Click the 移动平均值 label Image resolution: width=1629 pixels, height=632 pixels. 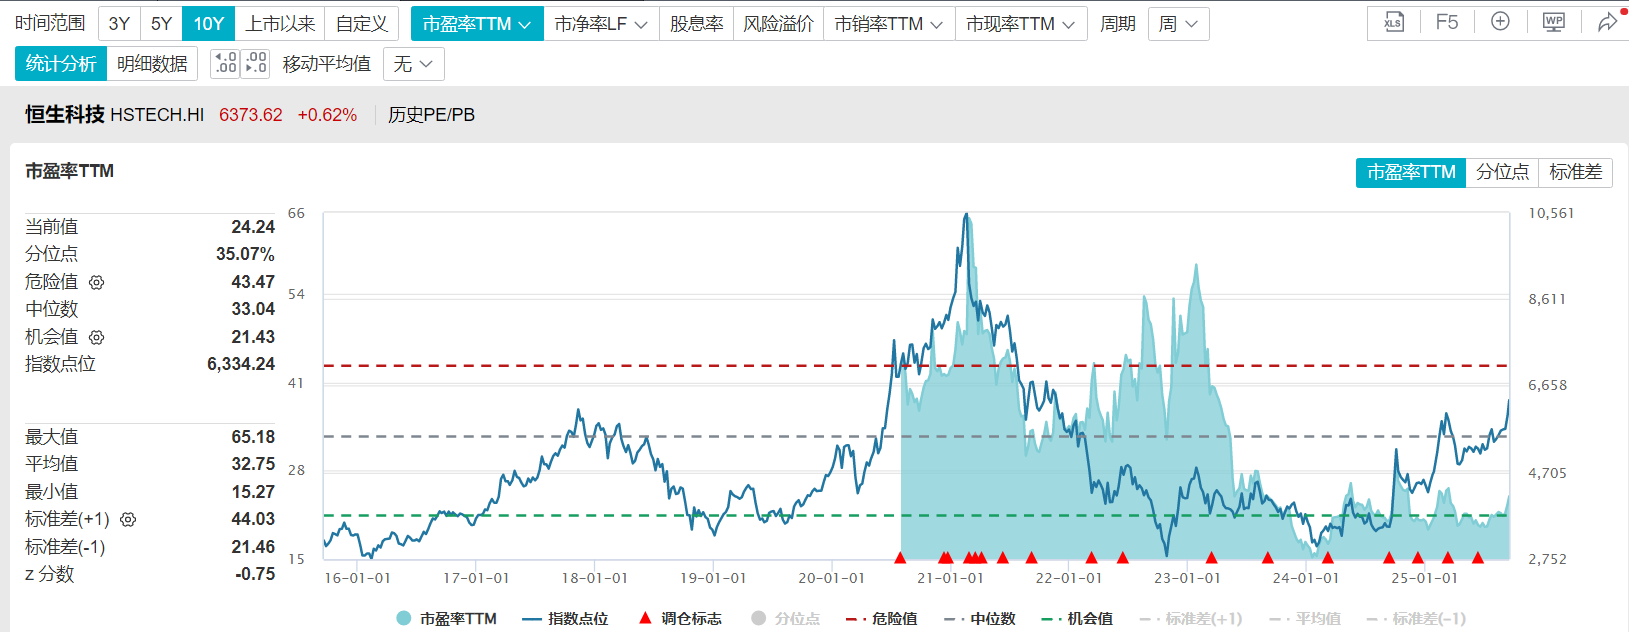tap(327, 64)
